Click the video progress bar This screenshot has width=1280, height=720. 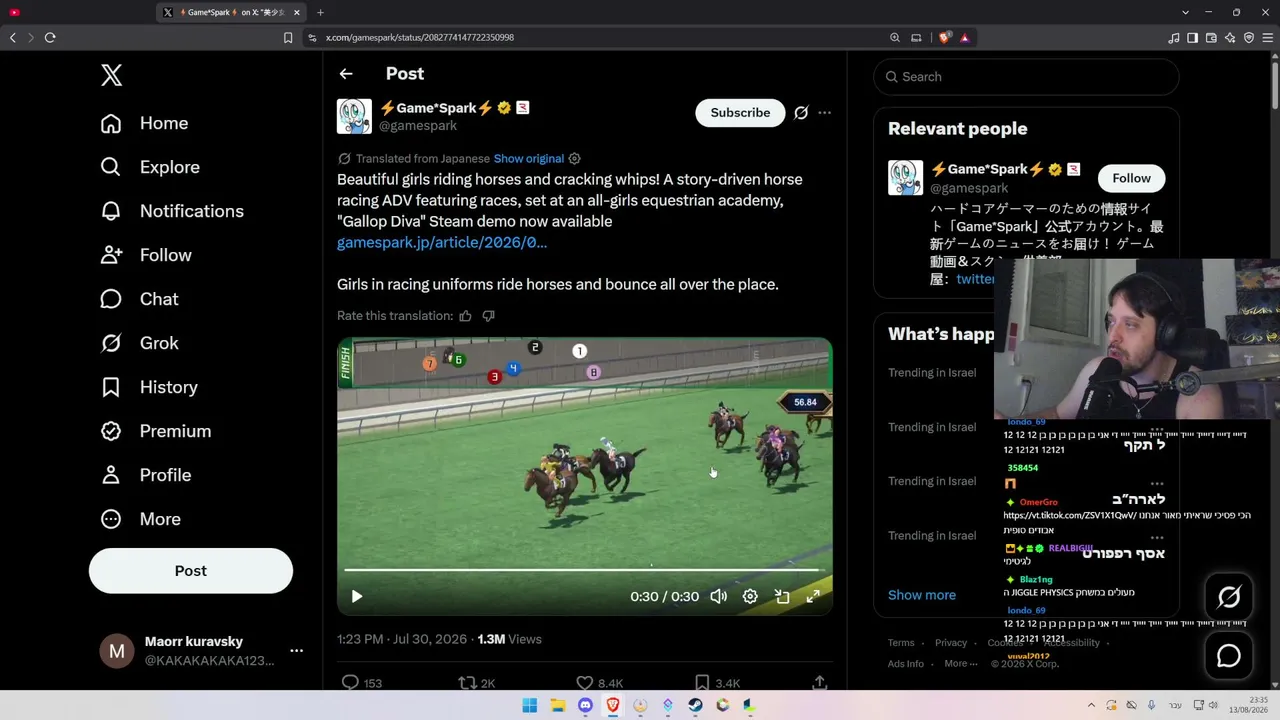[584, 570]
